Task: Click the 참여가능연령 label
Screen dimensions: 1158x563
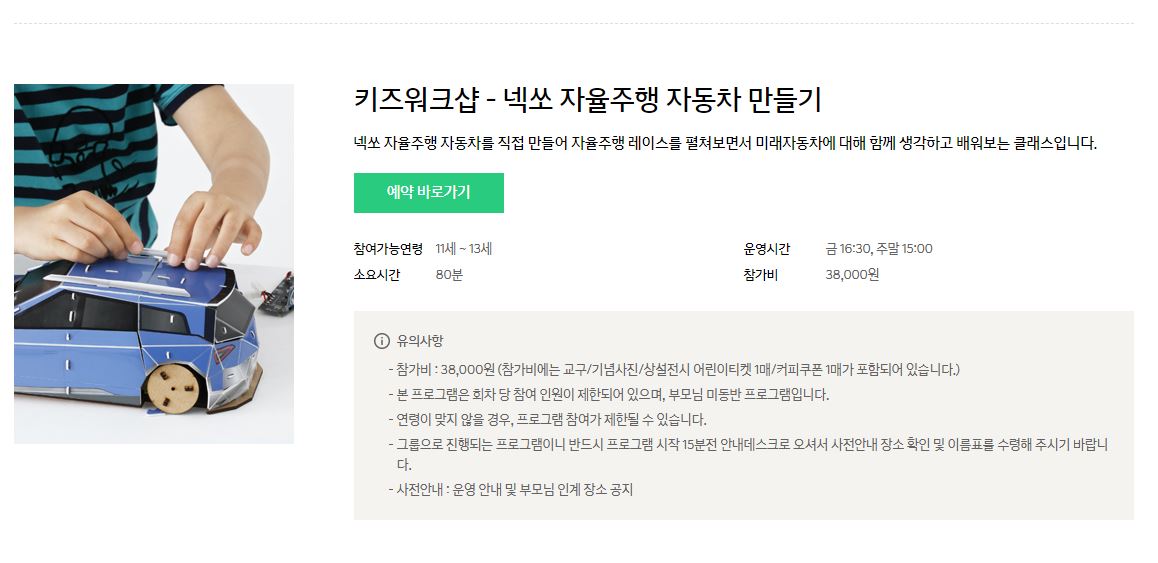Action: [388, 249]
